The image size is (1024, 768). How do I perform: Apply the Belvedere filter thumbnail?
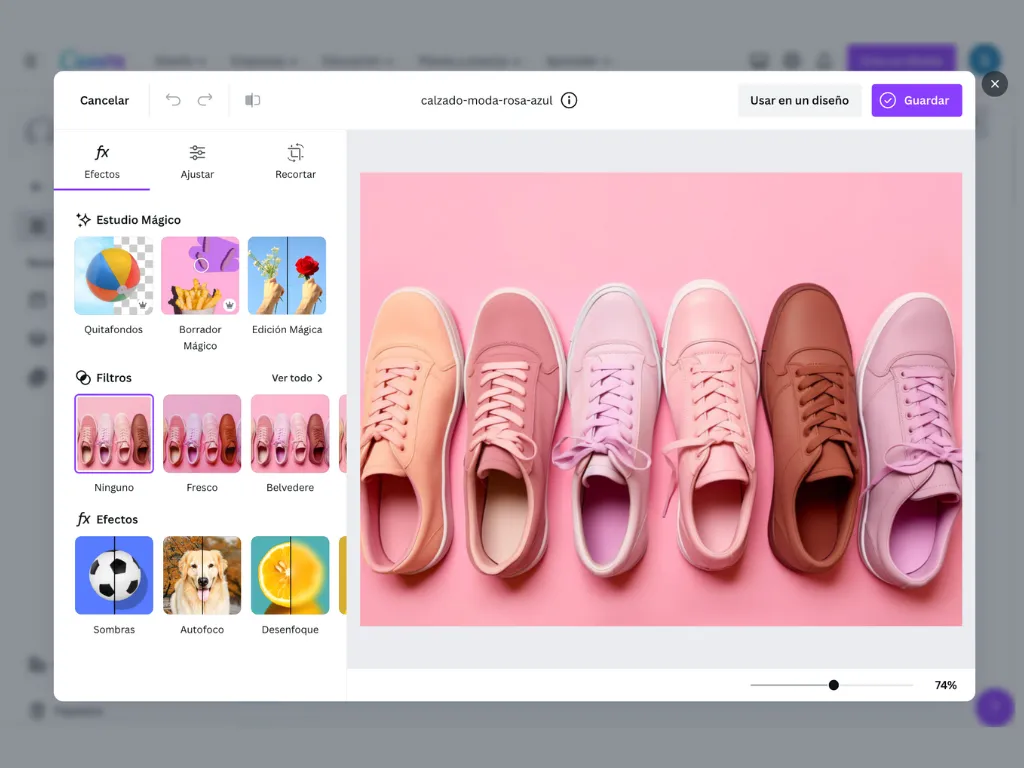[290, 434]
